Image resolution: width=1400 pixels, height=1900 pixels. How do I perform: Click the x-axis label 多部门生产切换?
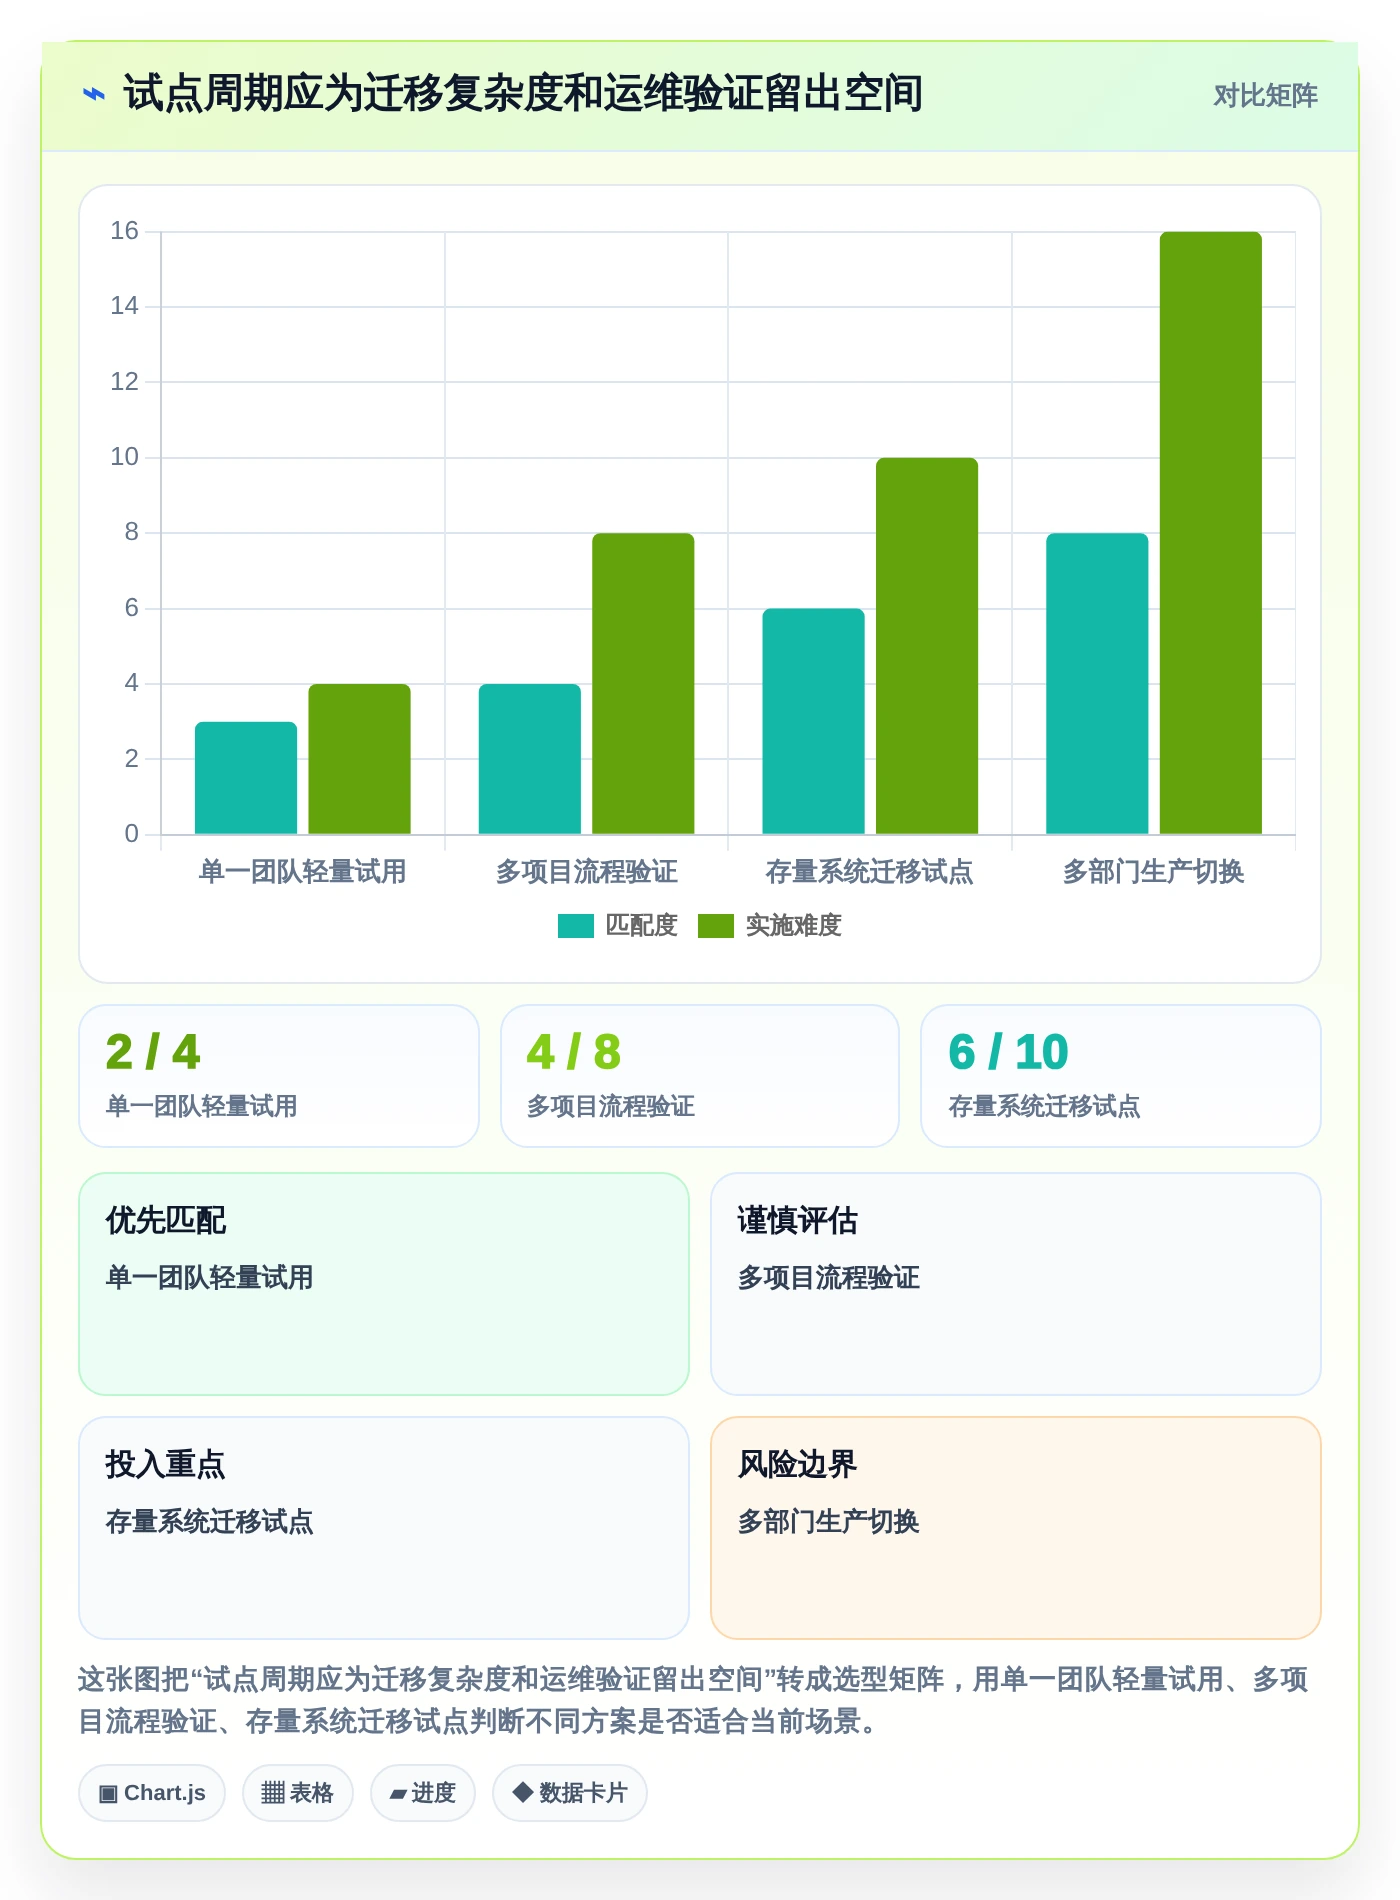[x=1154, y=872]
